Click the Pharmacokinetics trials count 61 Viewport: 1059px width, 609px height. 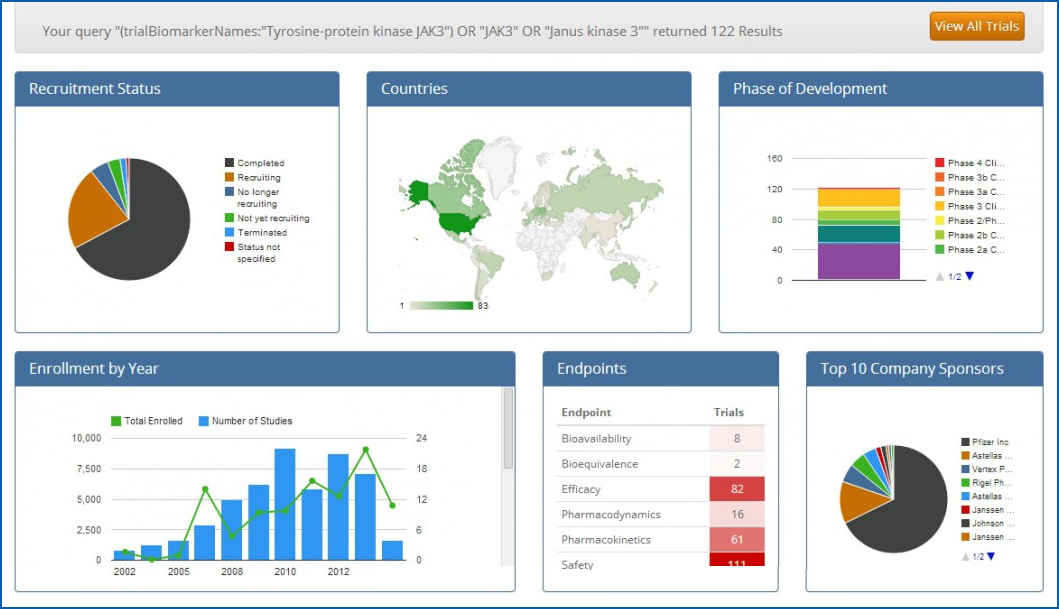[736, 540]
